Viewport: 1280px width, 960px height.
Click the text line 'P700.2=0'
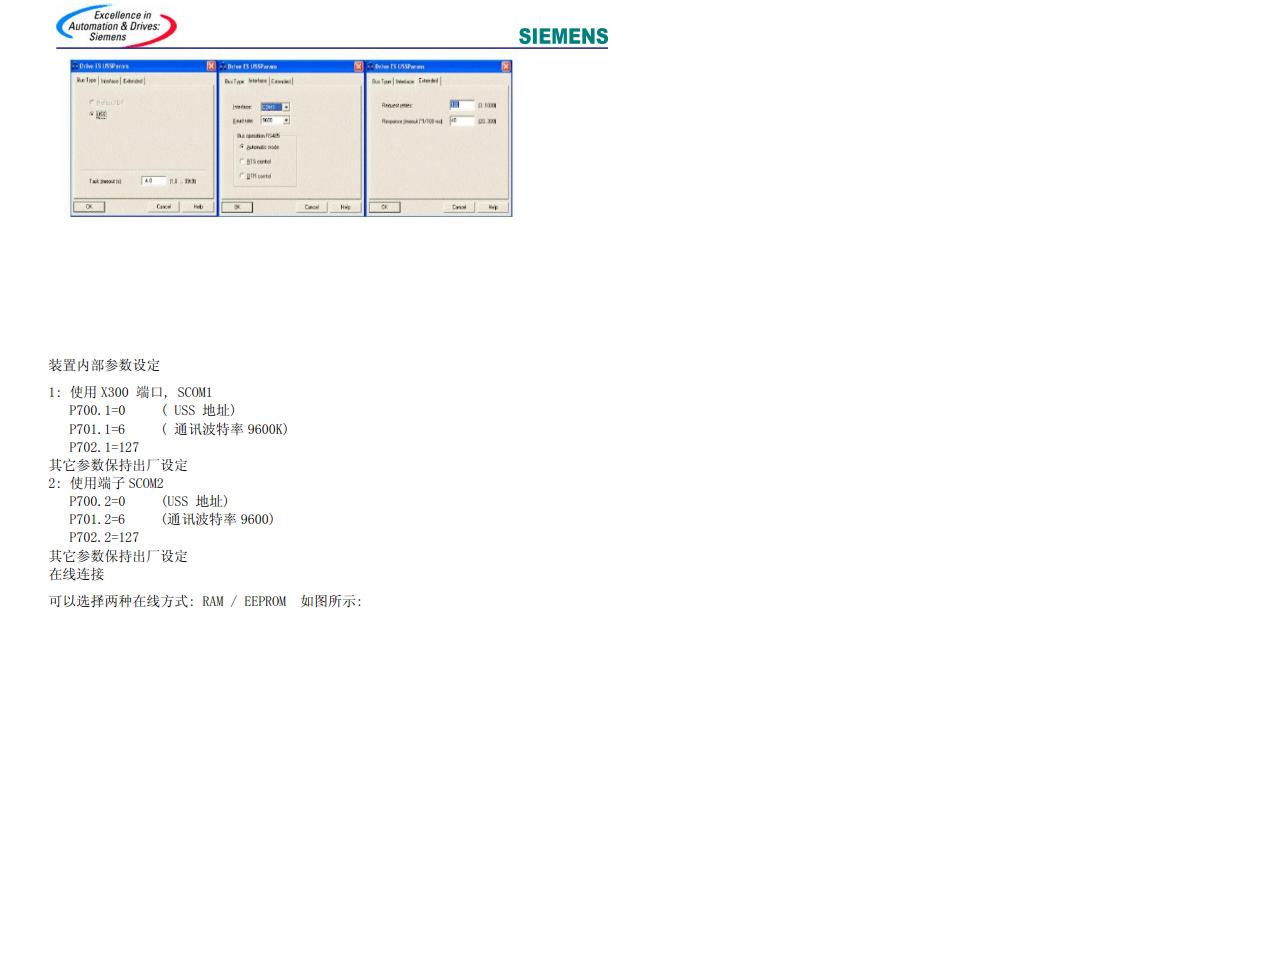pyautogui.click(x=97, y=501)
